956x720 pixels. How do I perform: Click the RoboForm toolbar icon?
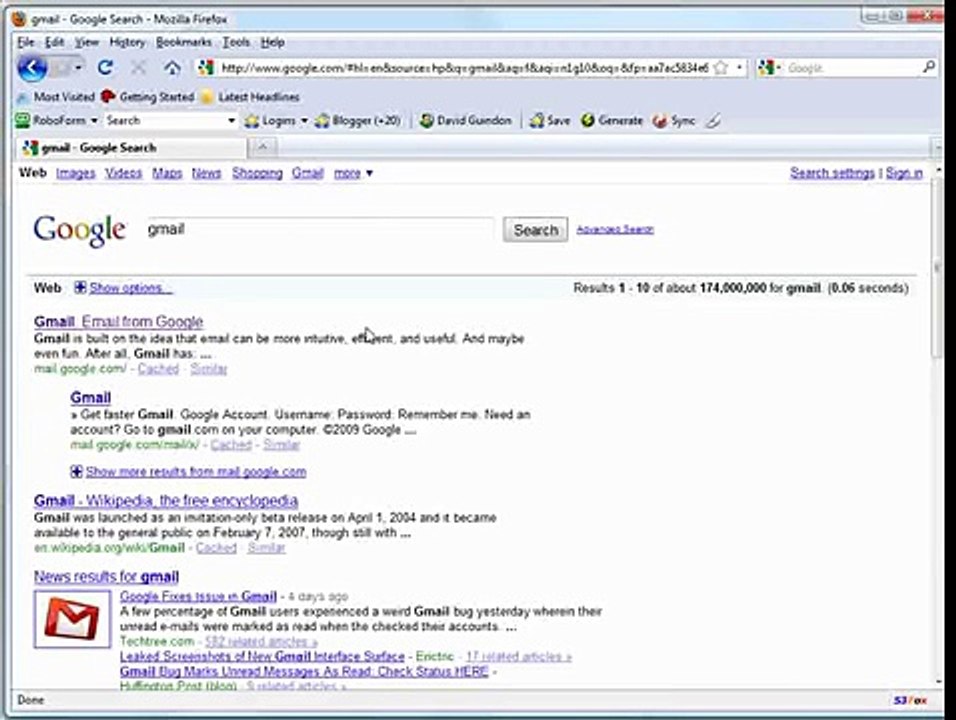tap(23, 120)
